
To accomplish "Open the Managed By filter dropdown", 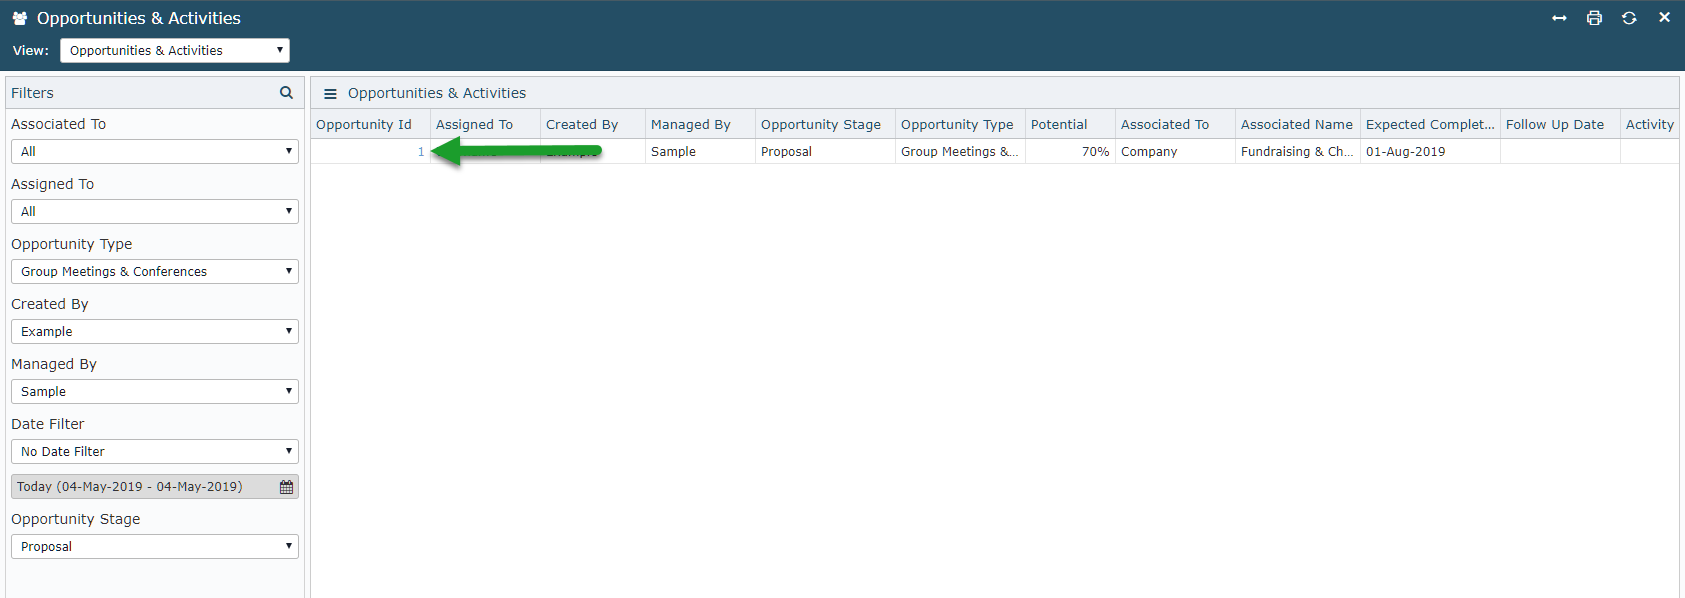I will click(x=154, y=391).
